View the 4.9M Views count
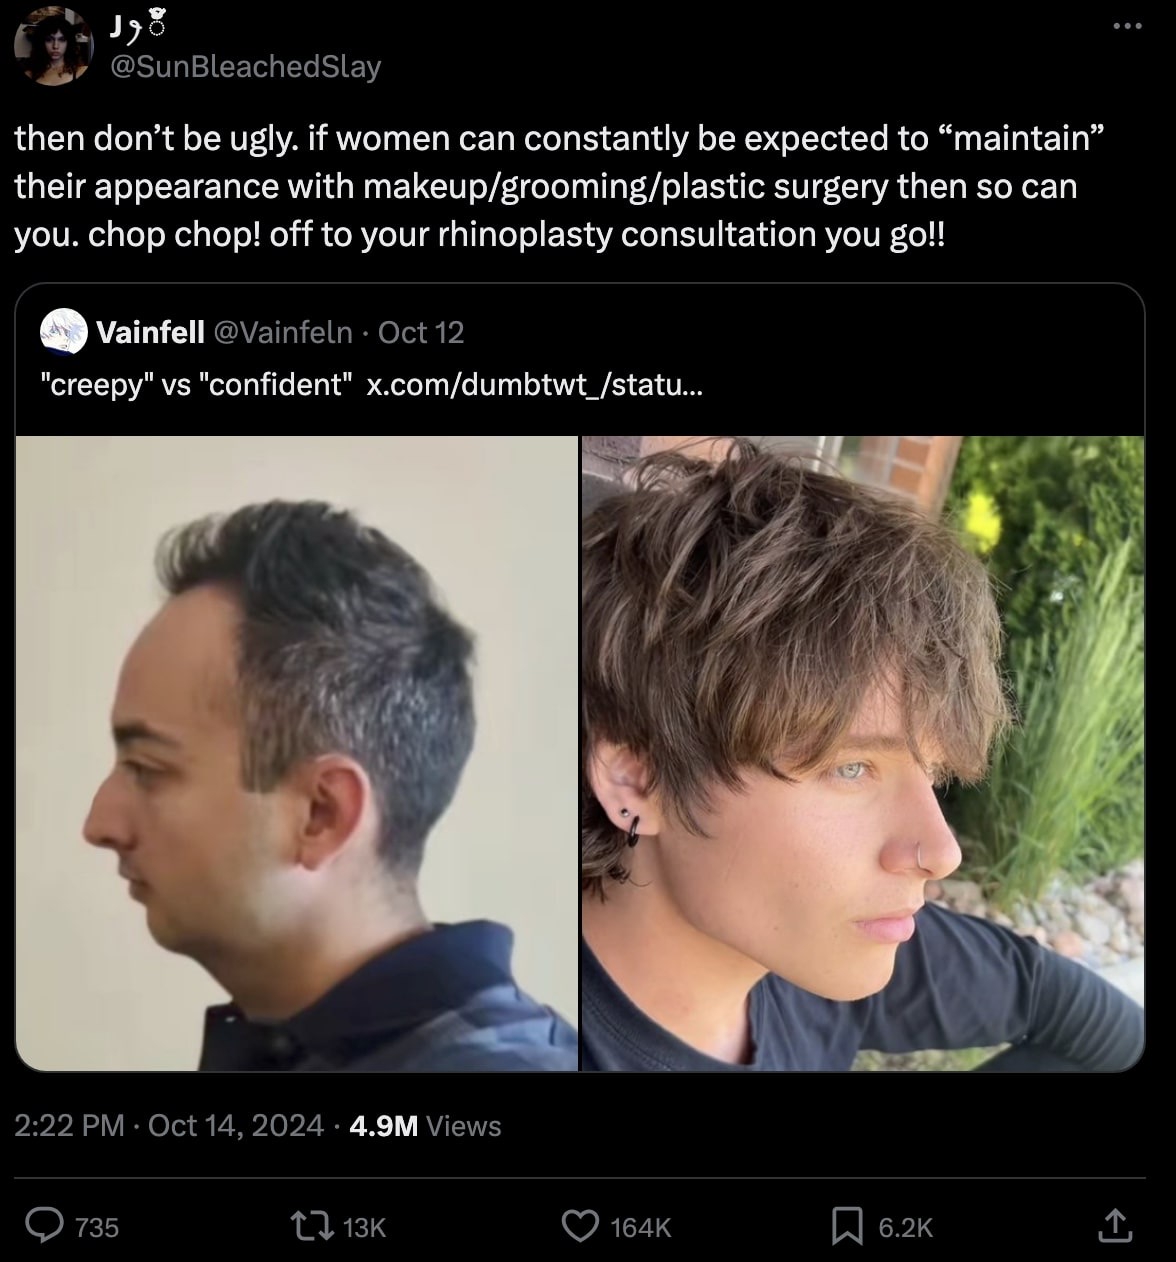The height and width of the screenshot is (1262, 1176). click(426, 1126)
